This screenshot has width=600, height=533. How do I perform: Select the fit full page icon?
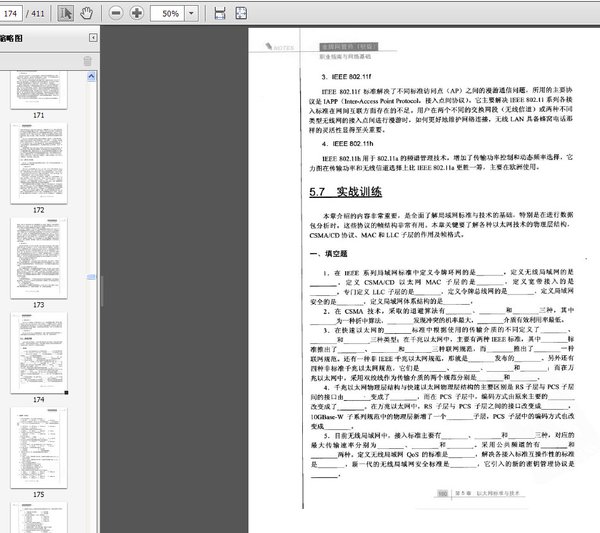tap(241, 13)
